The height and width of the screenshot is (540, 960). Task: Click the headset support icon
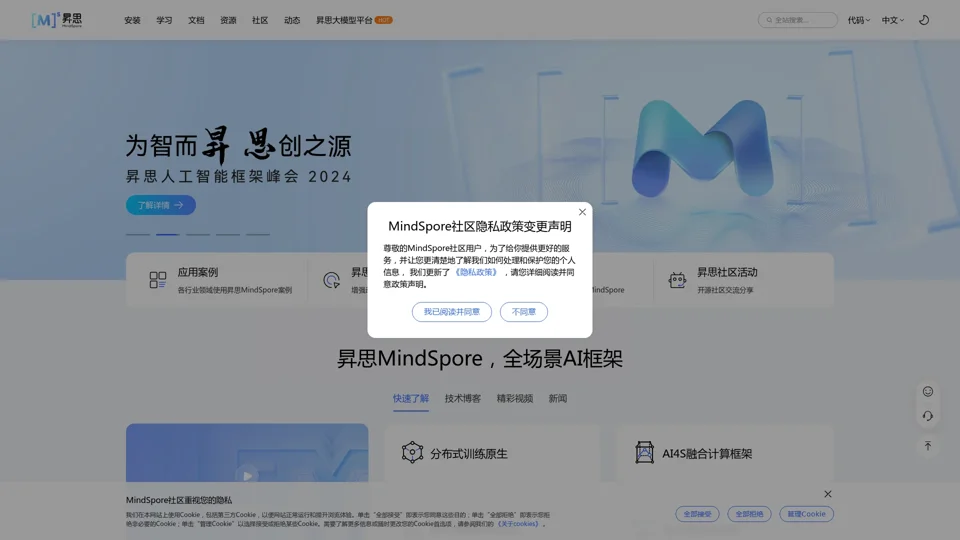[x=928, y=416]
